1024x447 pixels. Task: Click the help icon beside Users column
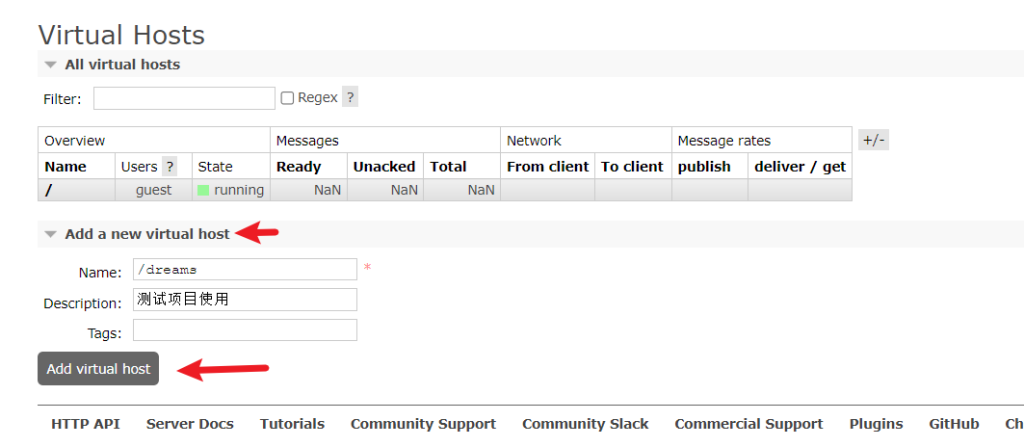[169, 167]
